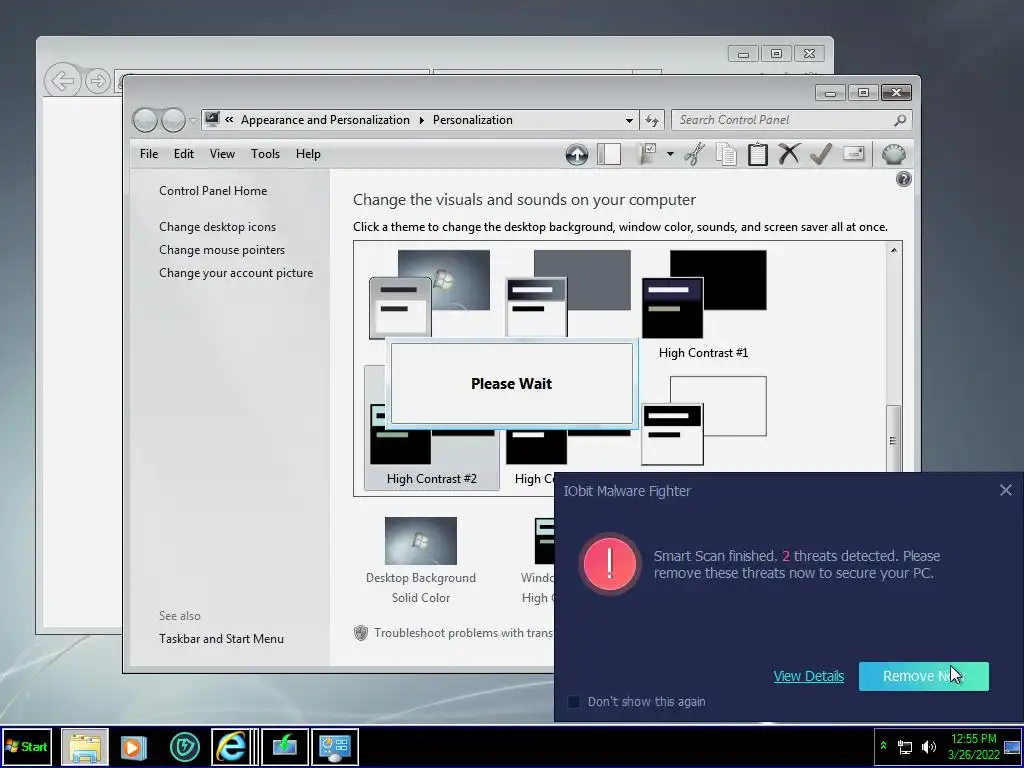Open Windows Media Player from taskbar
The image size is (1024, 768).
(x=134, y=747)
